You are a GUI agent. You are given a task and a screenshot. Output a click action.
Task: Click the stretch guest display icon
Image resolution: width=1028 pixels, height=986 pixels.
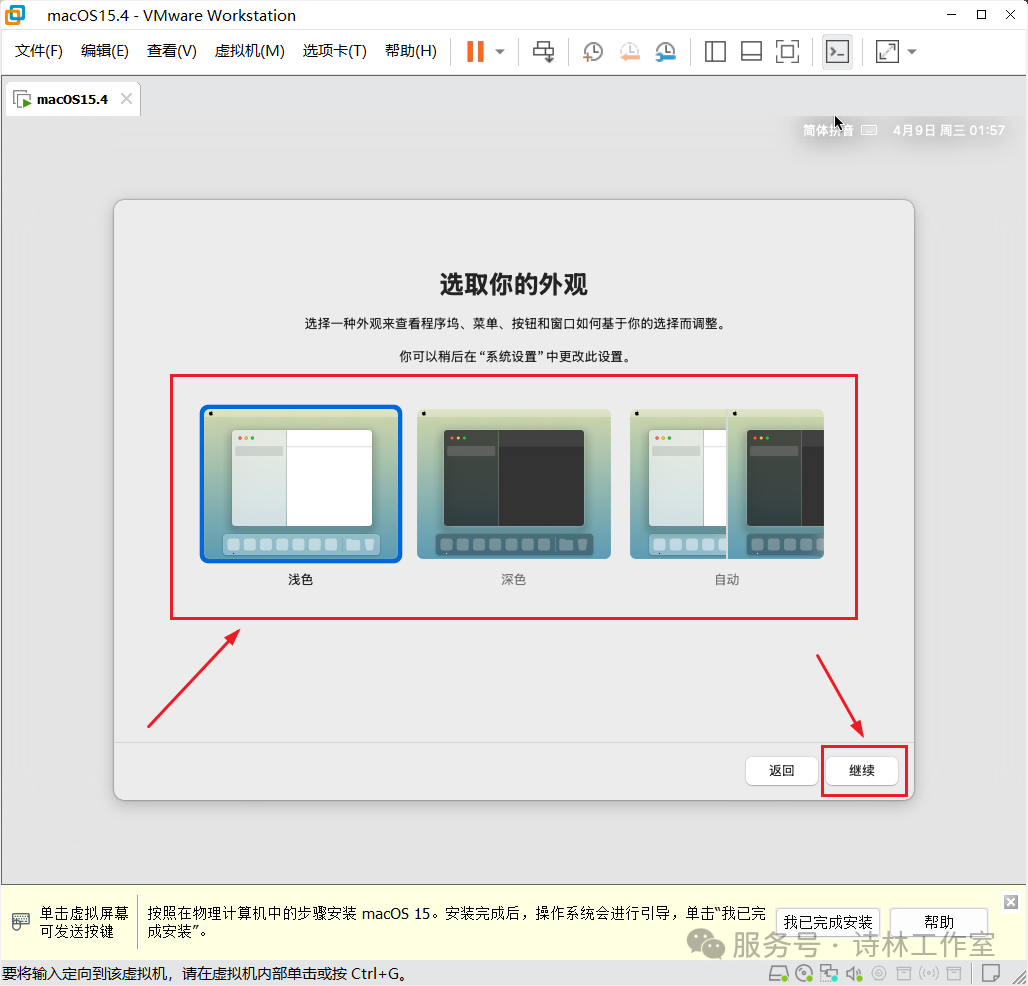(x=887, y=52)
